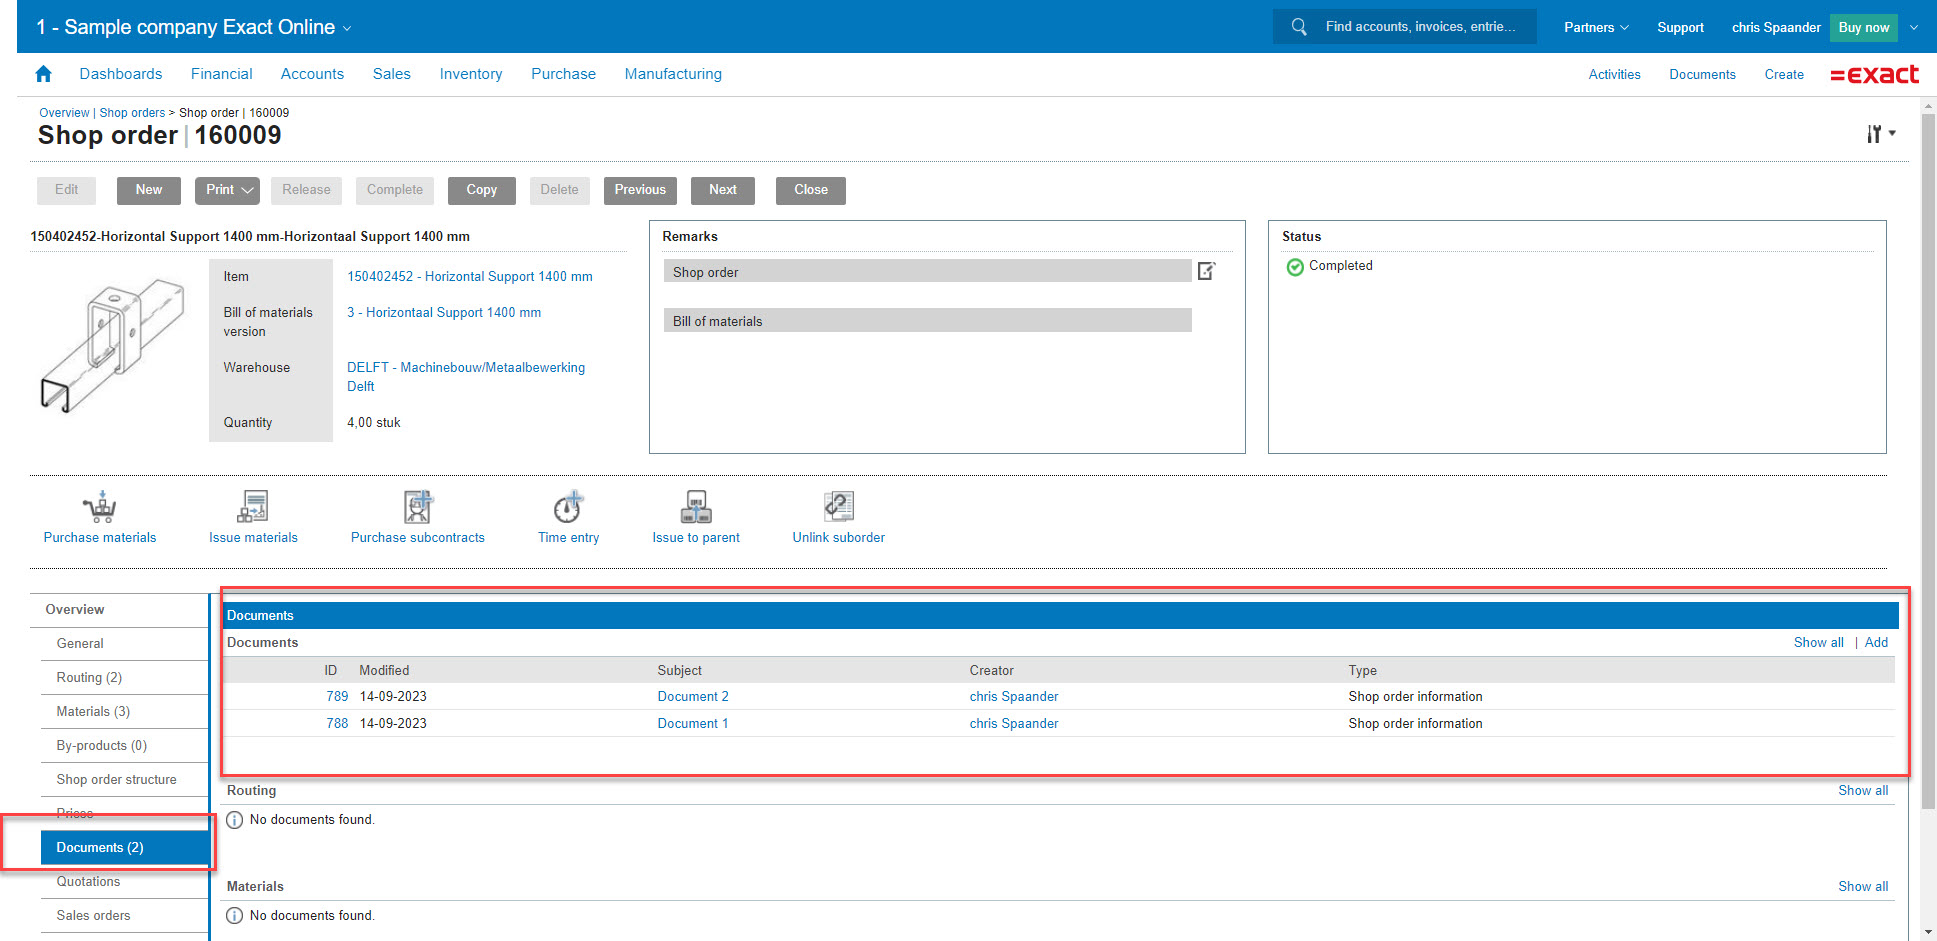This screenshot has height=941, width=1937.
Task: Open chris Spaander creator on row 789
Action: point(1014,697)
